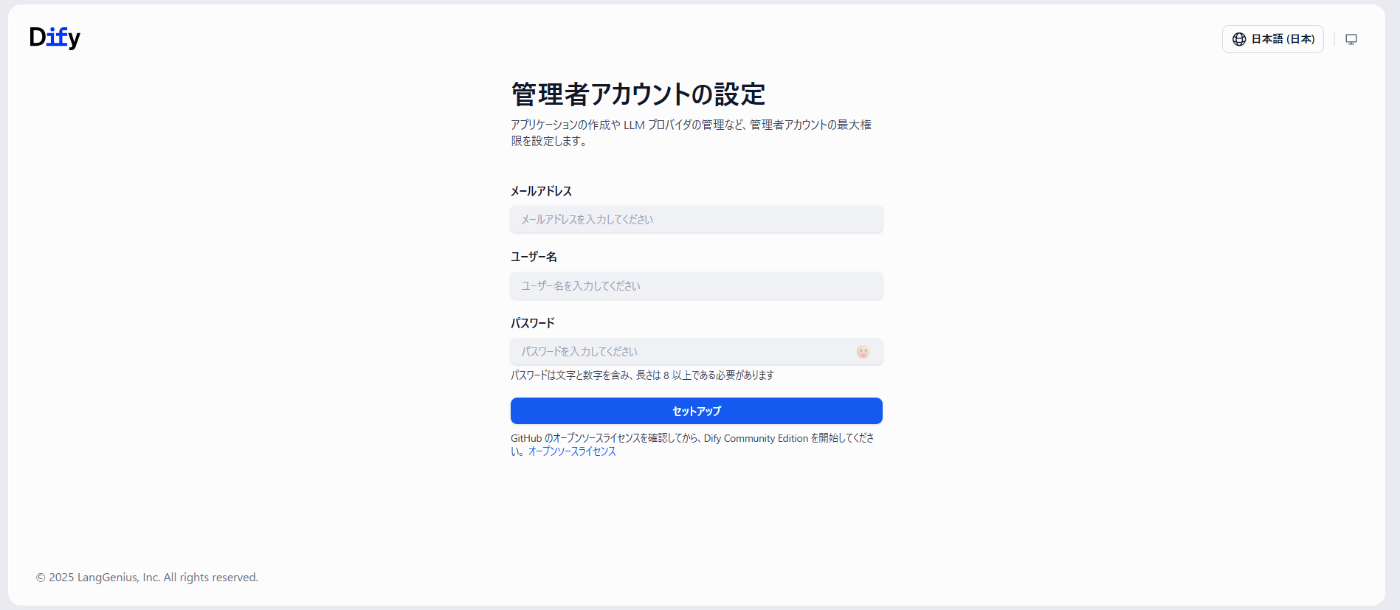This screenshot has height=610, width=1400.
Task: Open the オープンソースライセンス link
Action: [572, 452]
